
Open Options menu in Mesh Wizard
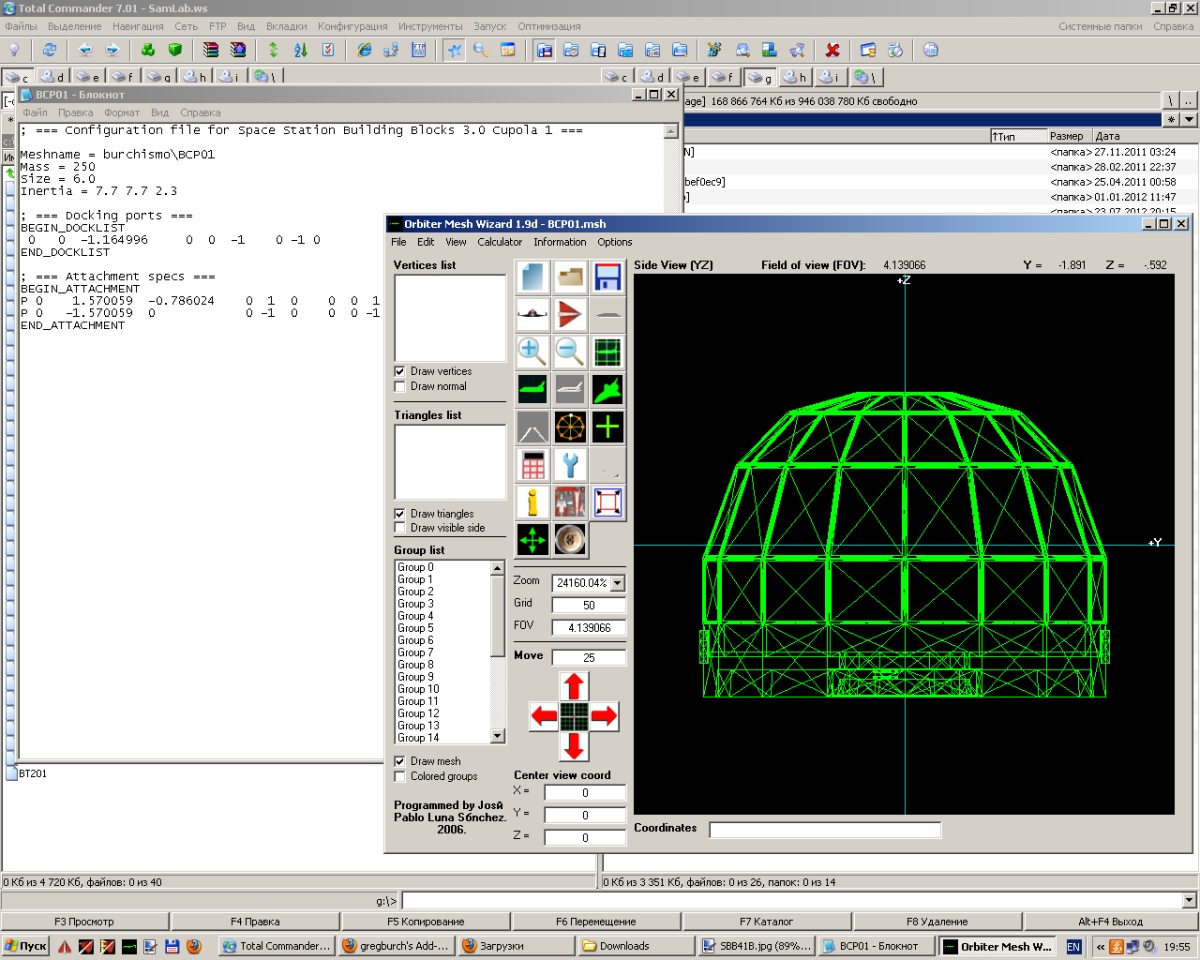pyautogui.click(x=615, y=242)
